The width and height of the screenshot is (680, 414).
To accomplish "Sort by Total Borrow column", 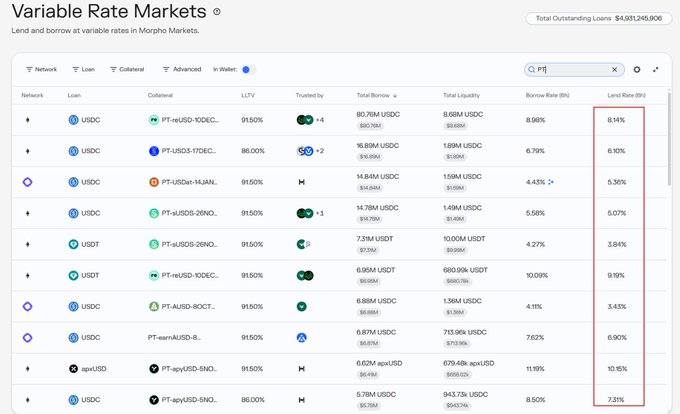I will (376, 95).
